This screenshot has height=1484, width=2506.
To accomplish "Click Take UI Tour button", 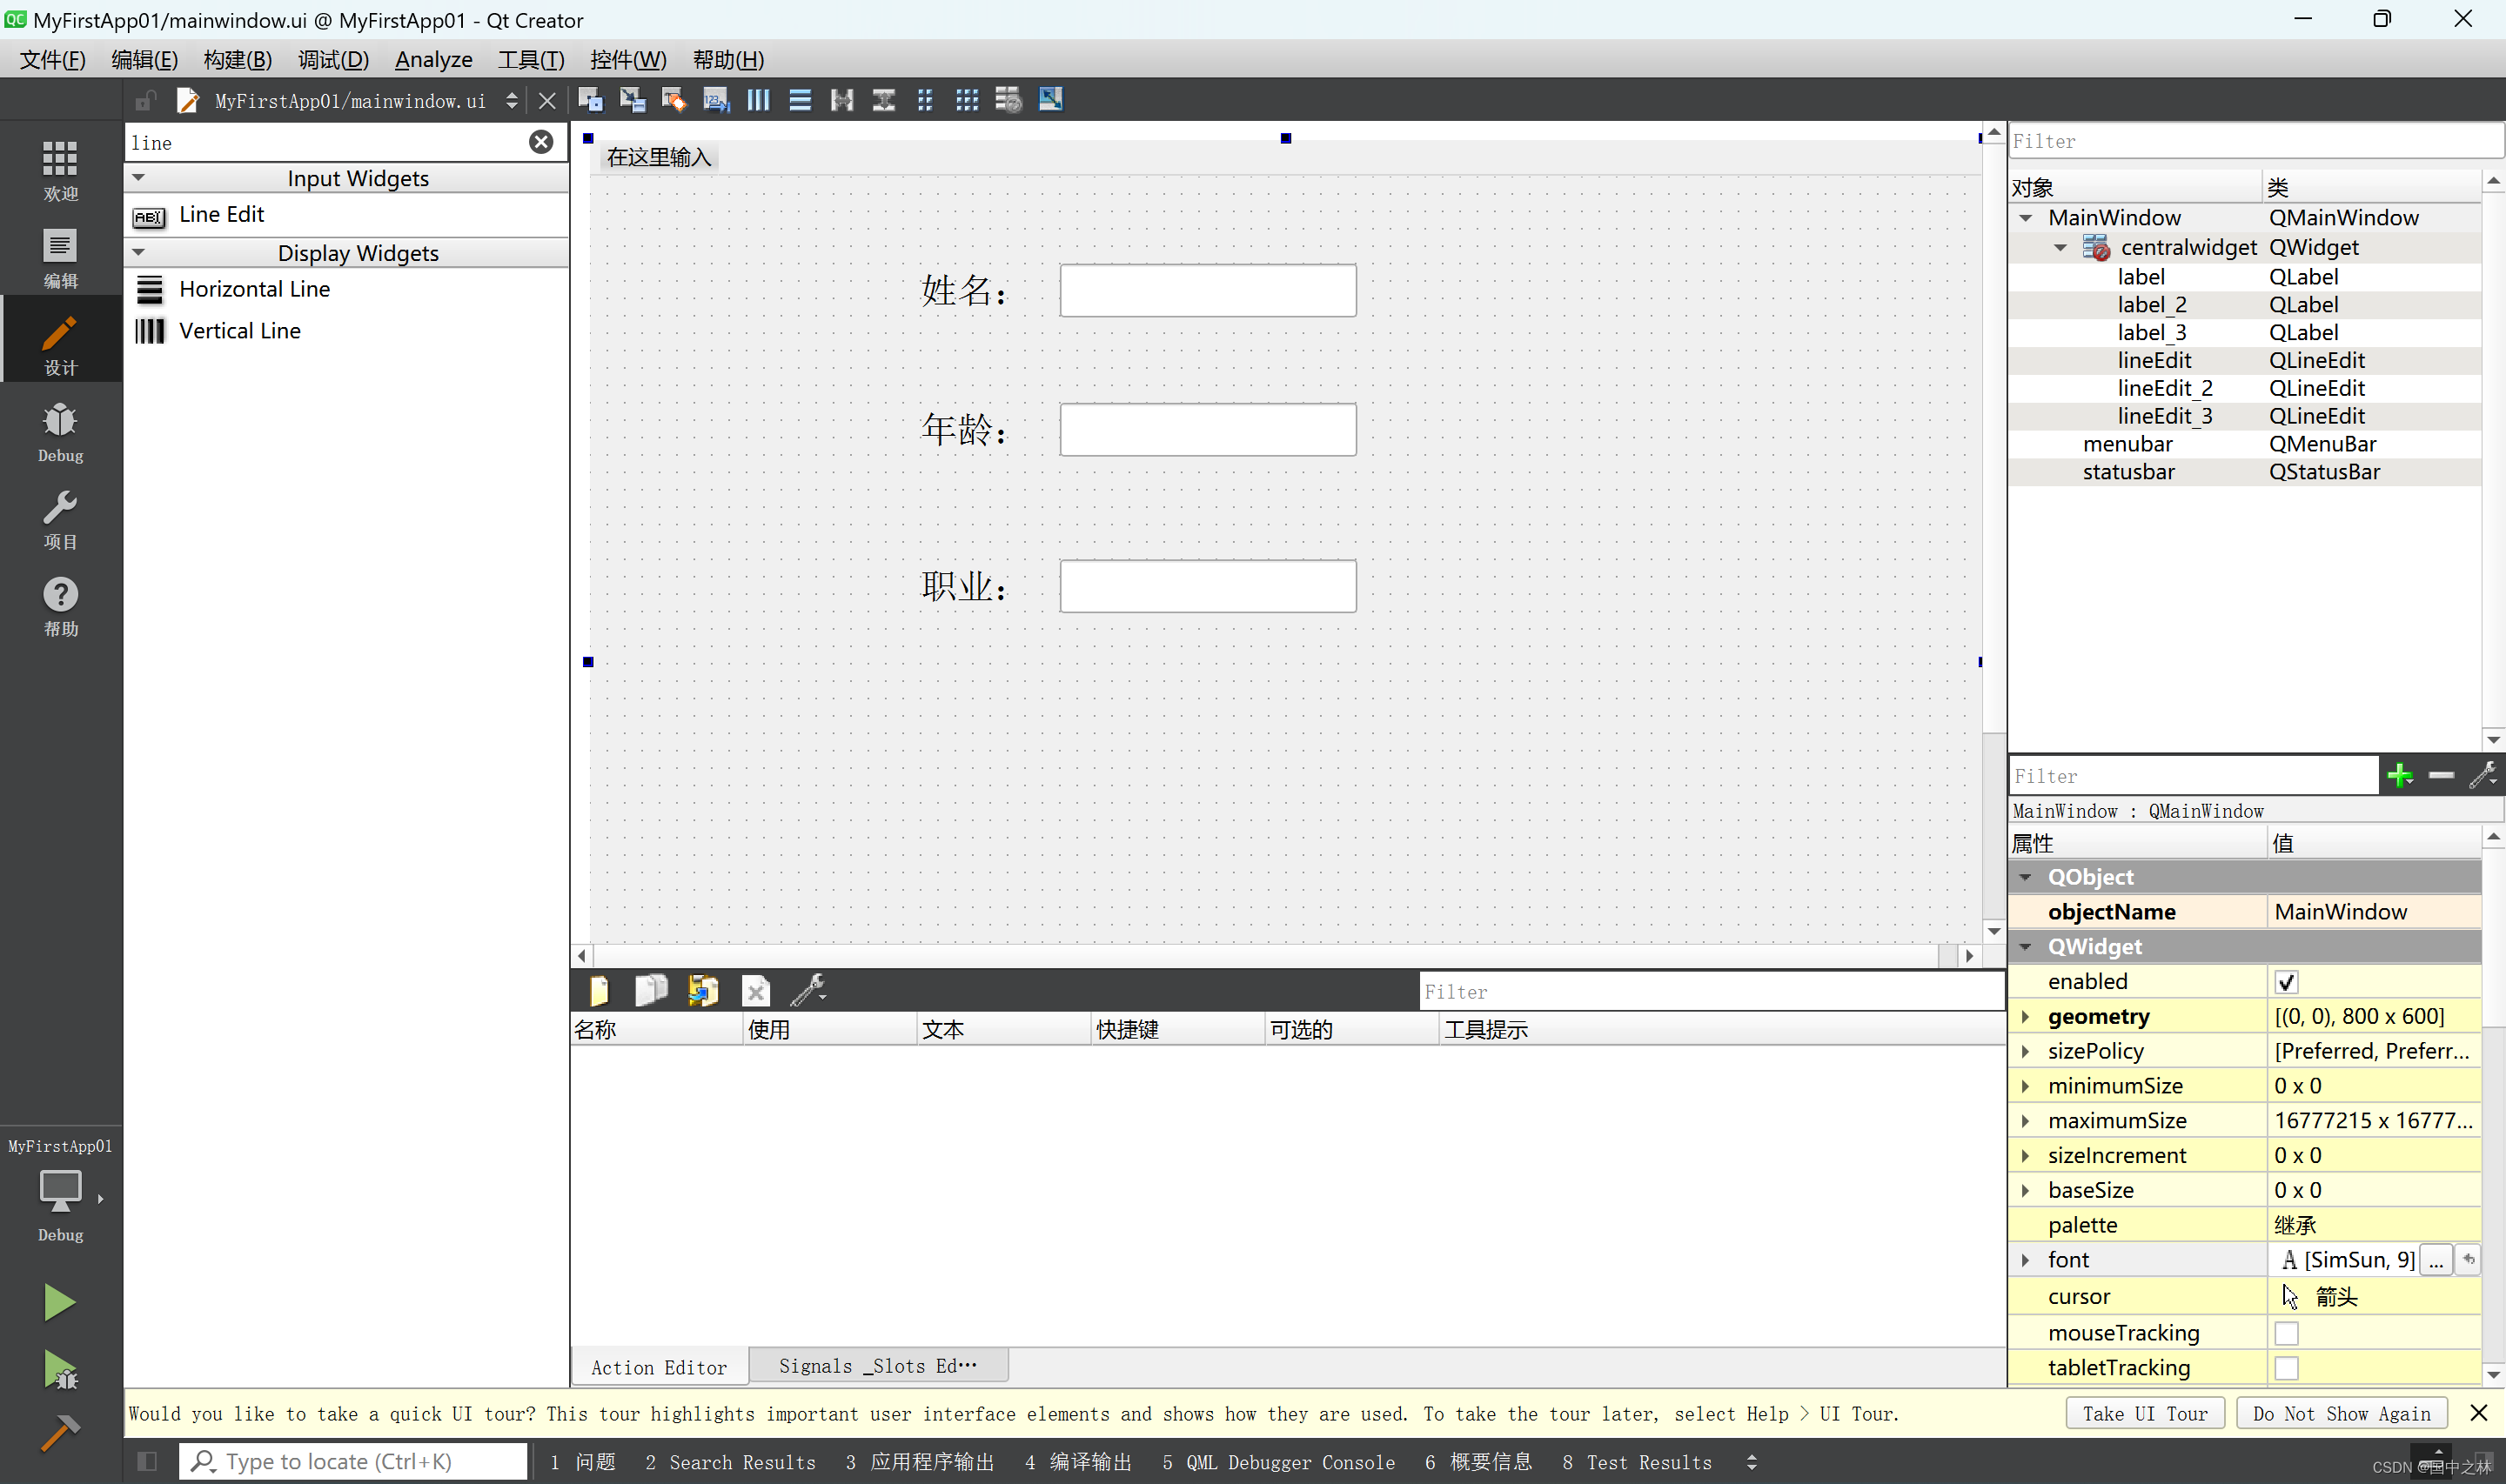I will [x=2144, y=1414].
